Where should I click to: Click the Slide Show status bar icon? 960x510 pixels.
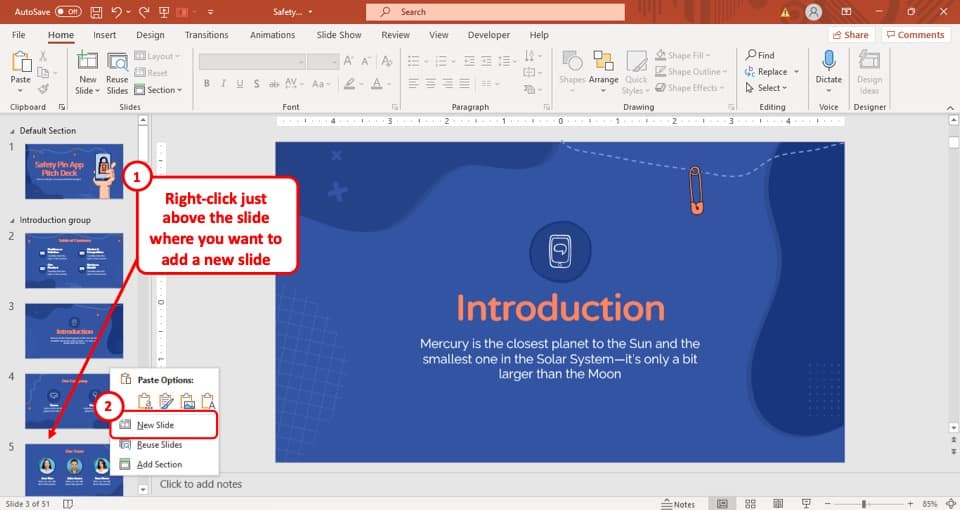click(806, 504)
